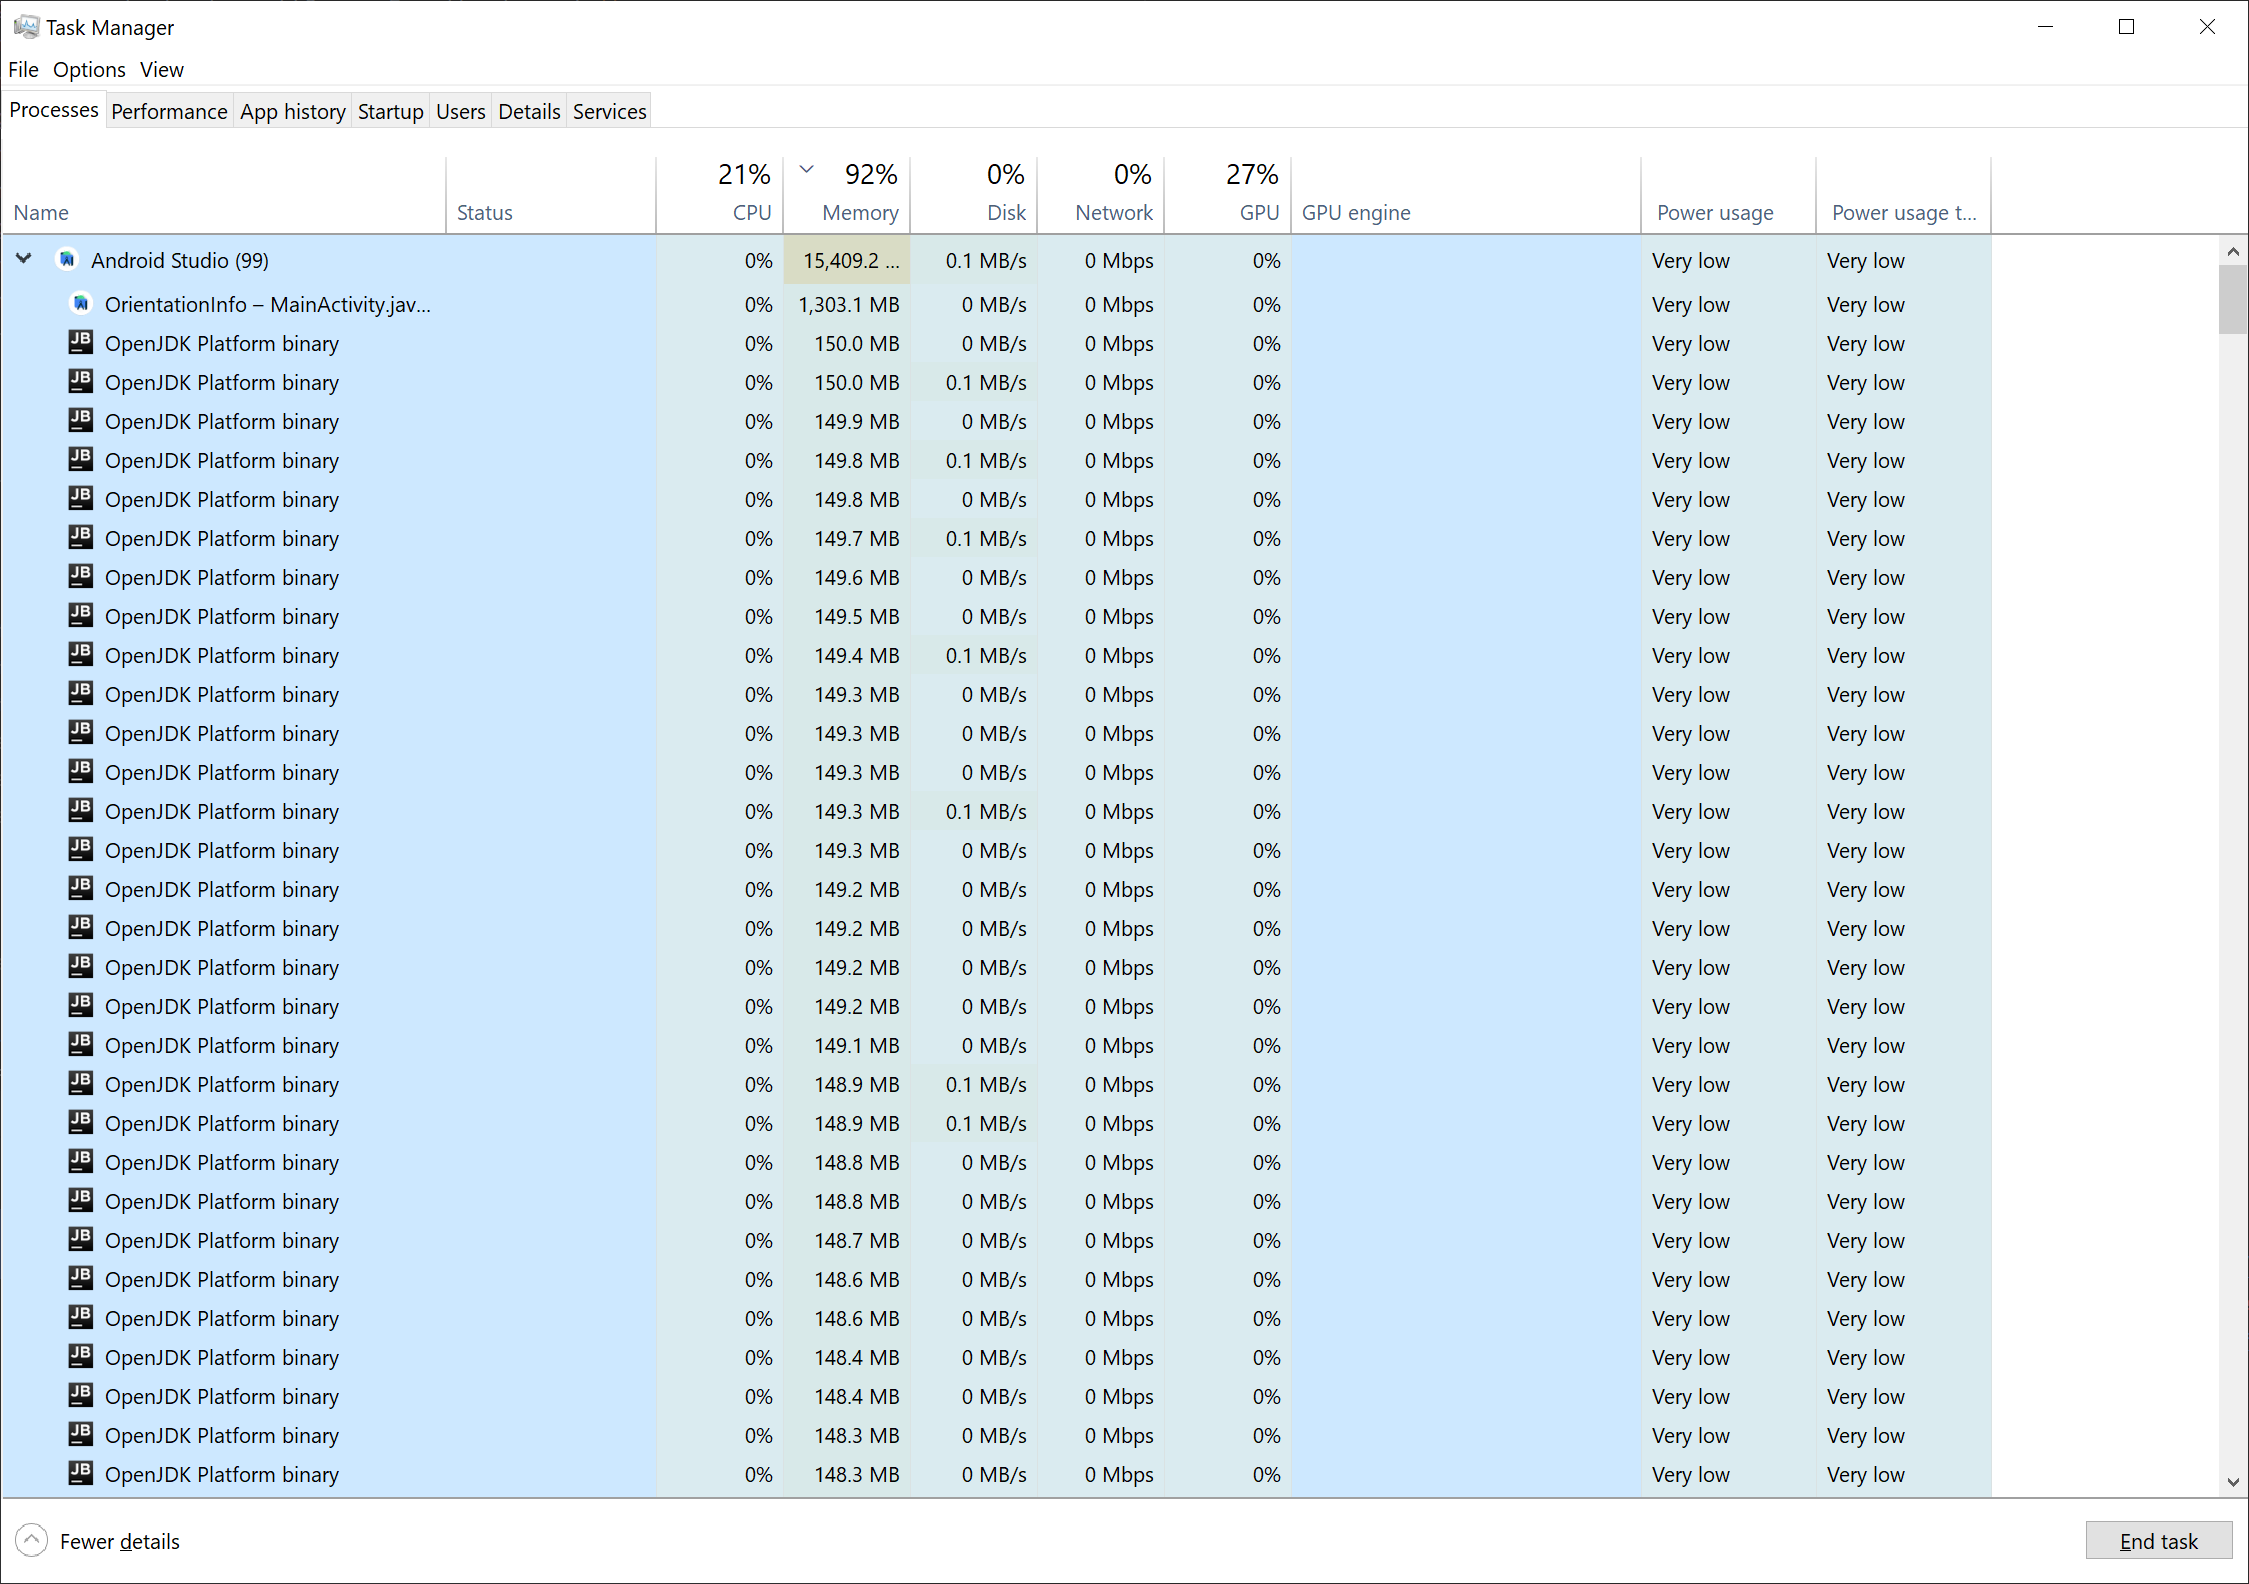Open the Options menu
Image resolution: width=2249 pixels, height=1584 pixels.
(89, 69)
